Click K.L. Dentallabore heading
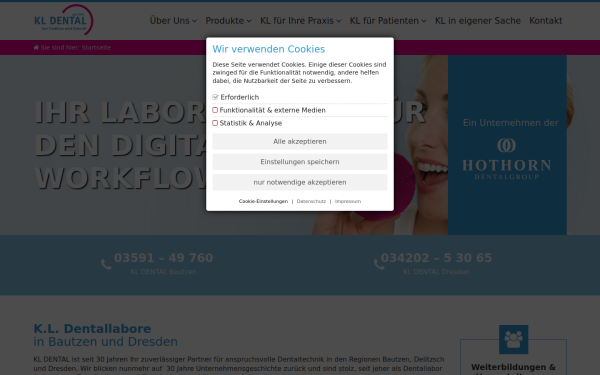Screen dimensions: 600x375 tap(92, 329)
